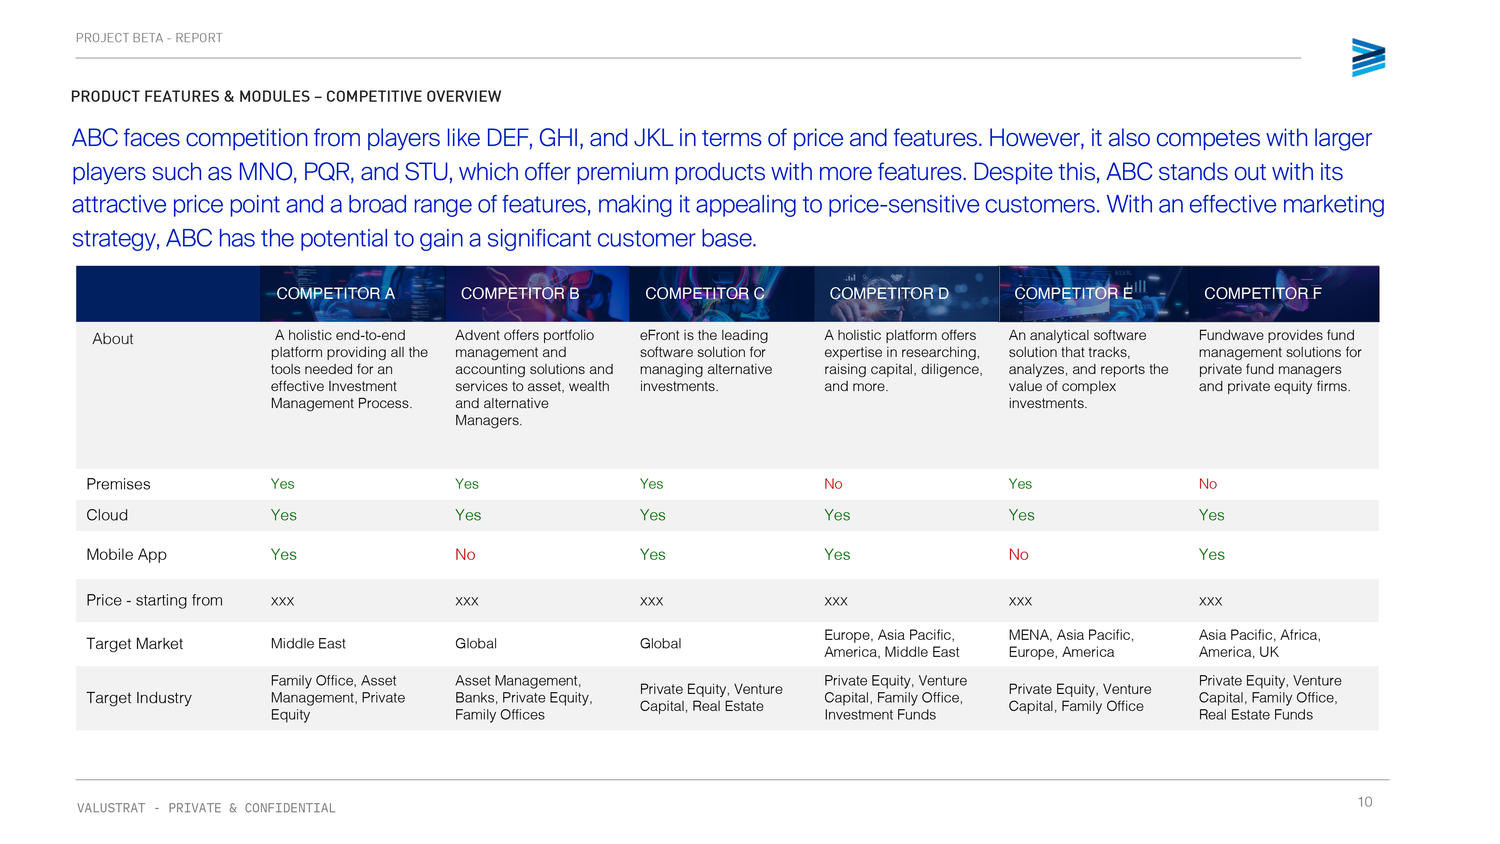Click the blue summary paragraph about ABC
This screenshot has height=844, width=1500.
[728, 188]
